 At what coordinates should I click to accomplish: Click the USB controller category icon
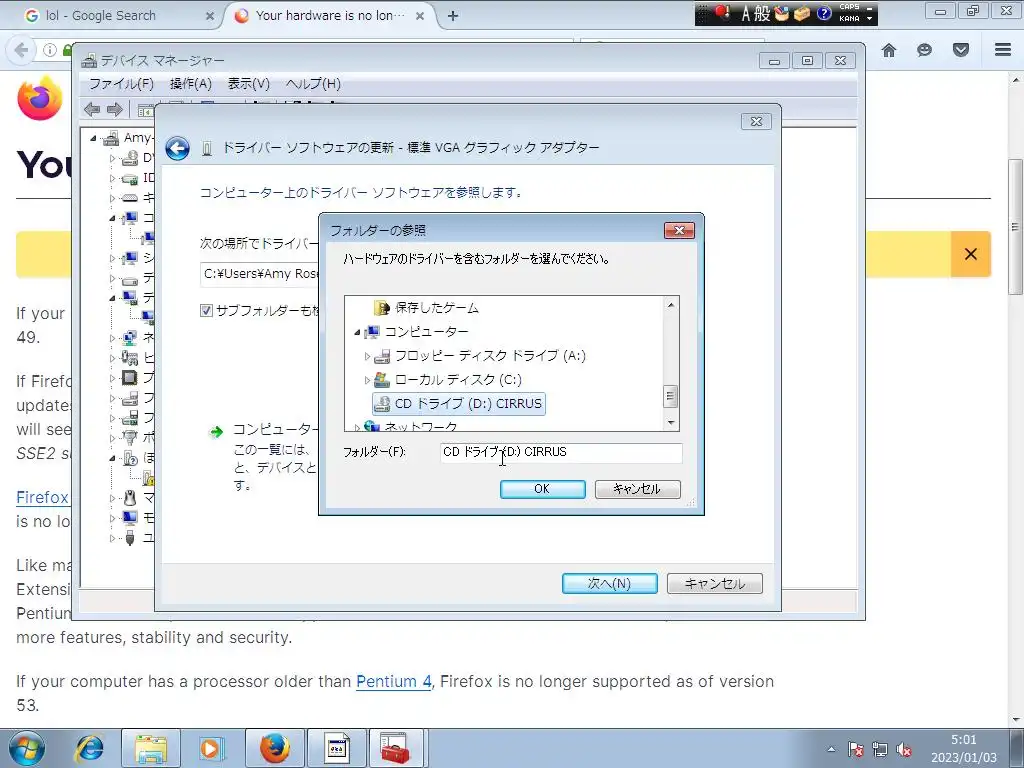tap(130, 537)
